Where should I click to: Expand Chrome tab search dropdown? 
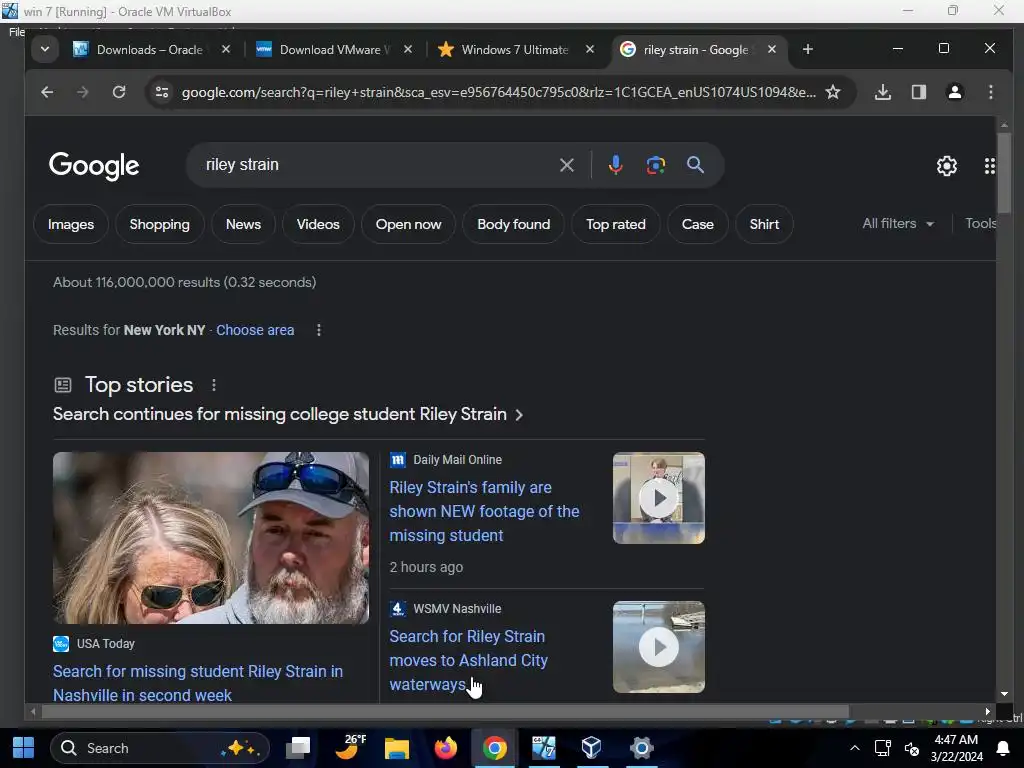44,50
